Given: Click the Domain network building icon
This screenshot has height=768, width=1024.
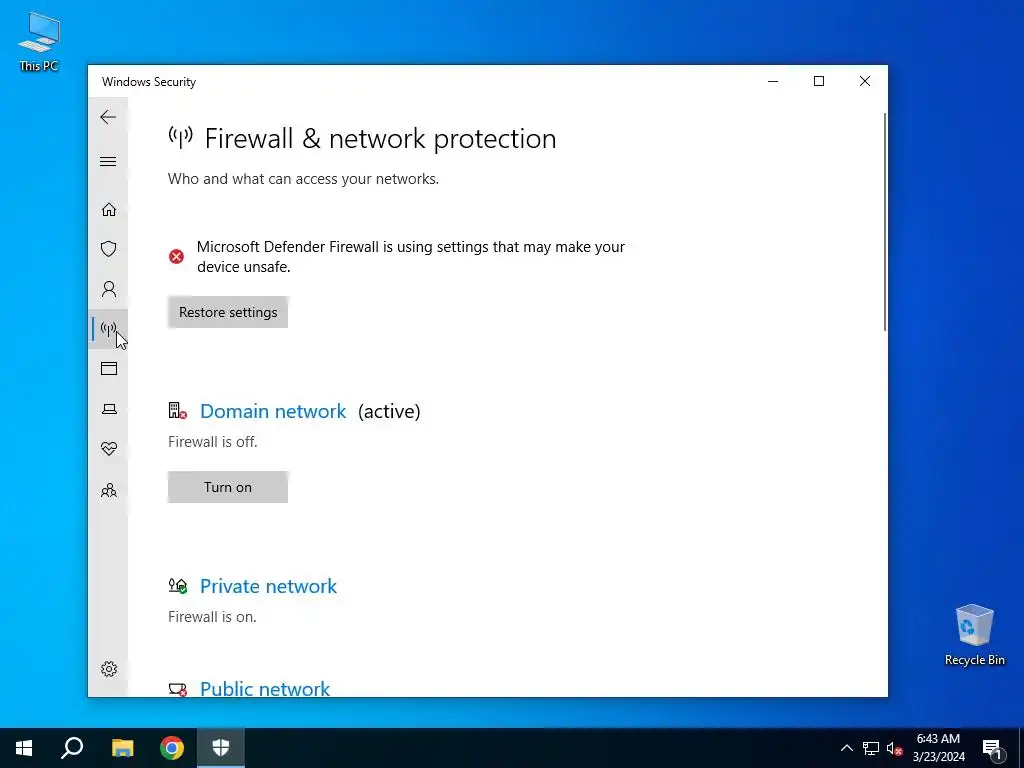Looking at the screenshot, I should point(177,411).
